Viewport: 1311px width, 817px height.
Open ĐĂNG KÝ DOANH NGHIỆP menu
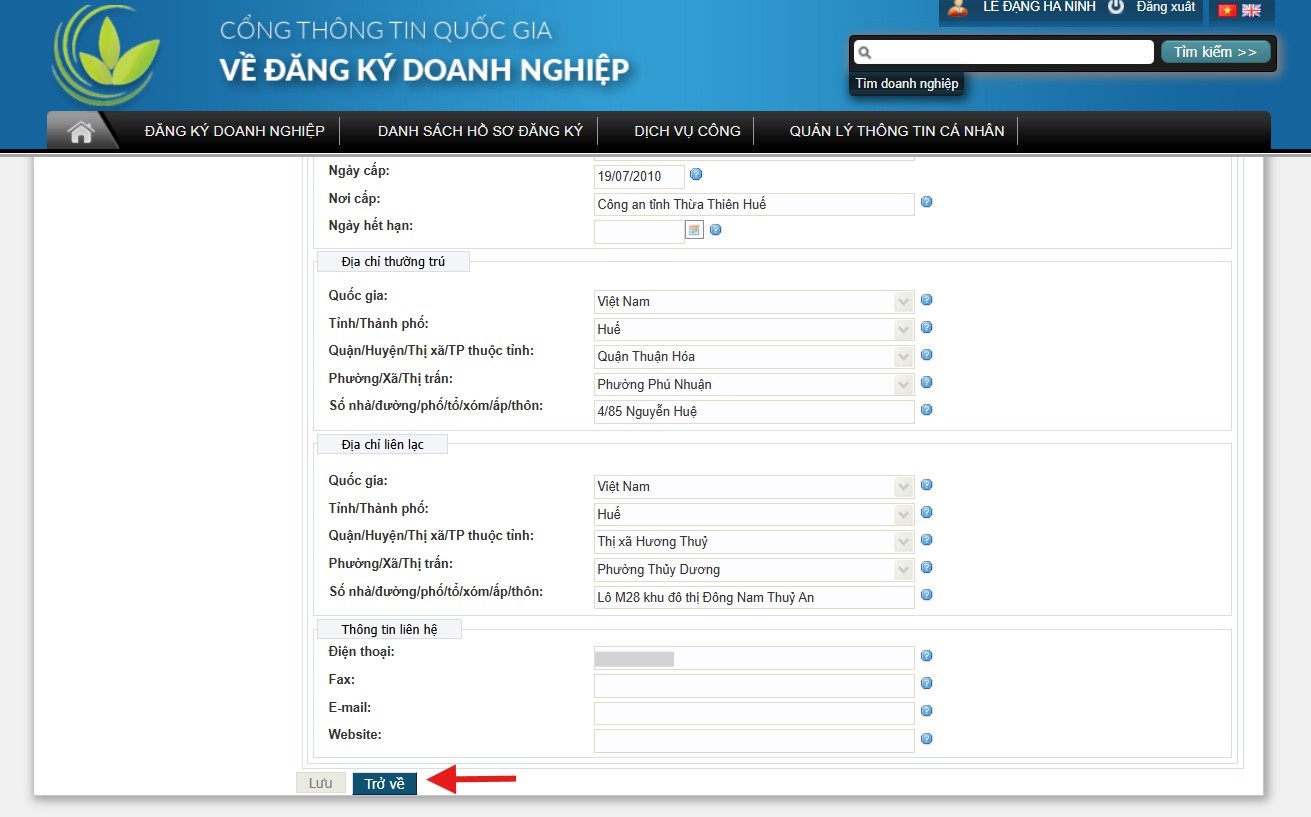(x=234, y=131)
